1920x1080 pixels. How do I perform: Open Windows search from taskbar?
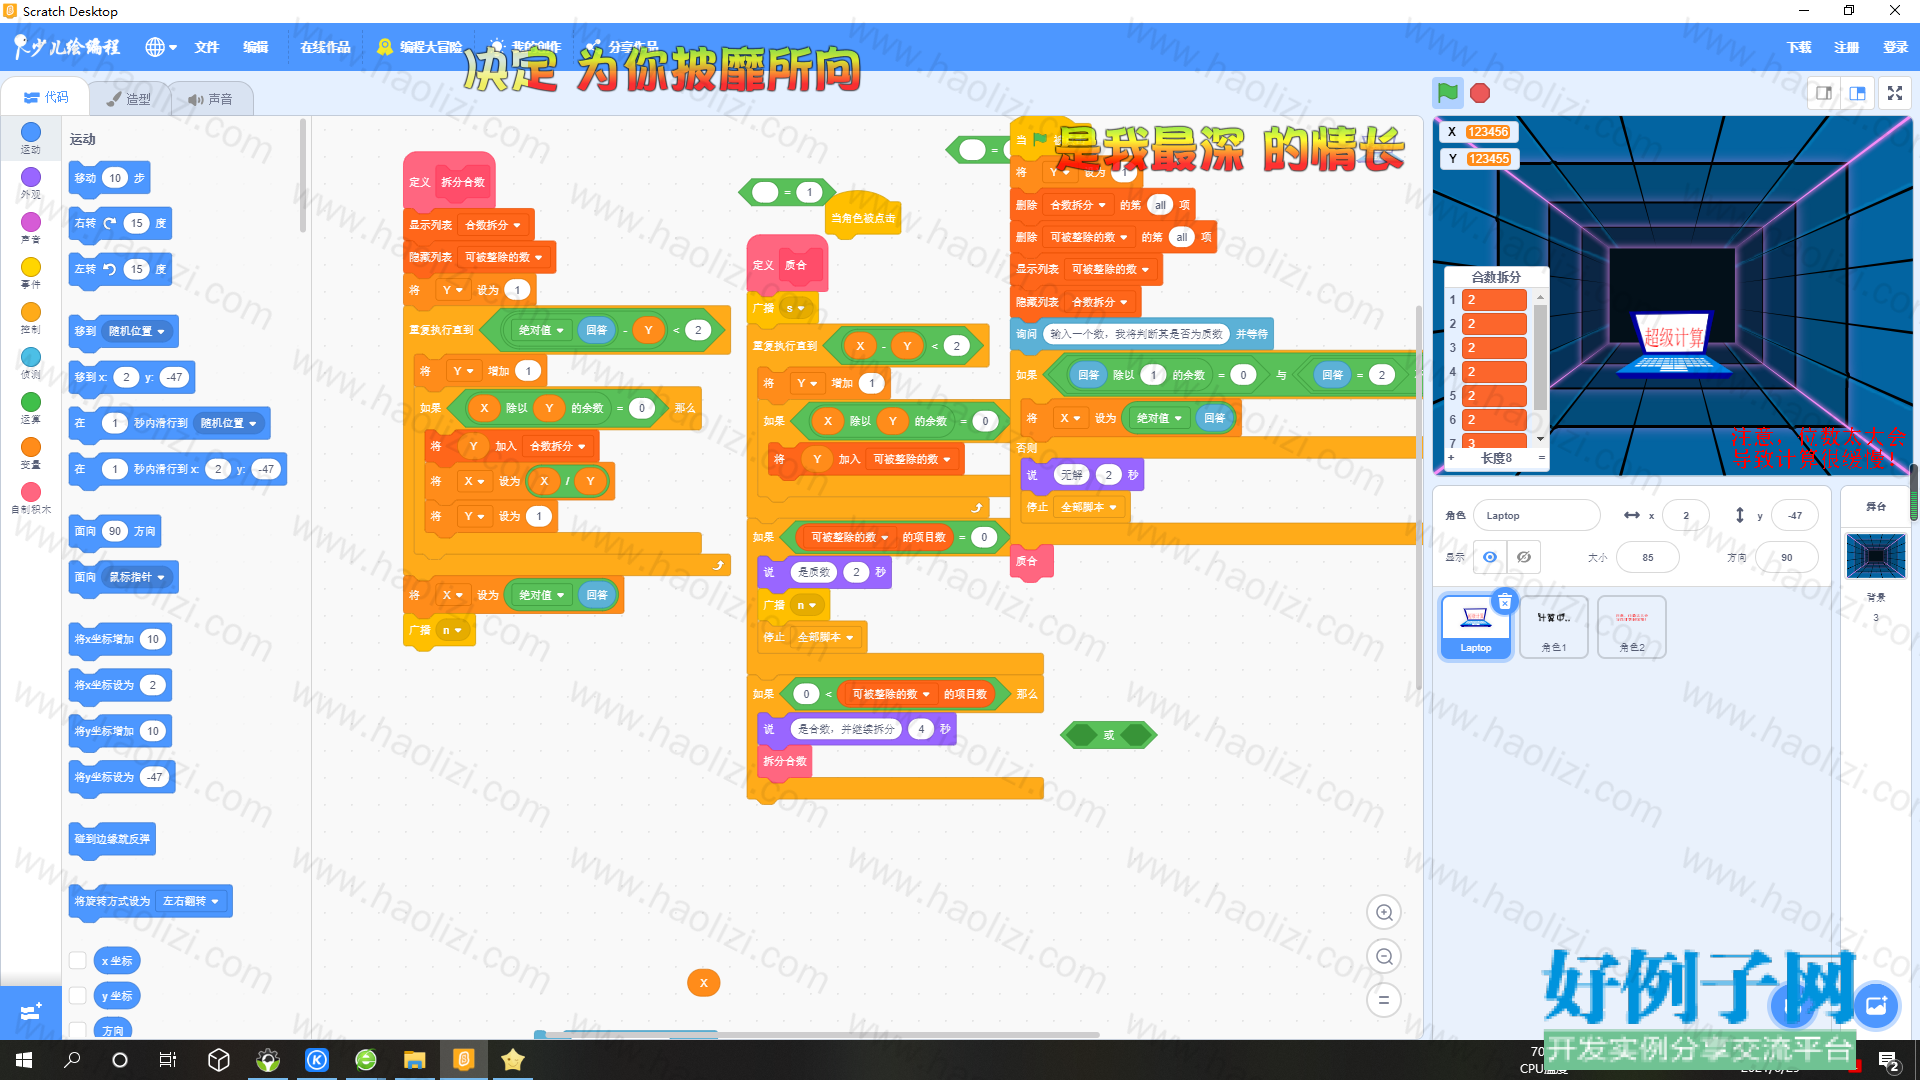coord(72,1060)
